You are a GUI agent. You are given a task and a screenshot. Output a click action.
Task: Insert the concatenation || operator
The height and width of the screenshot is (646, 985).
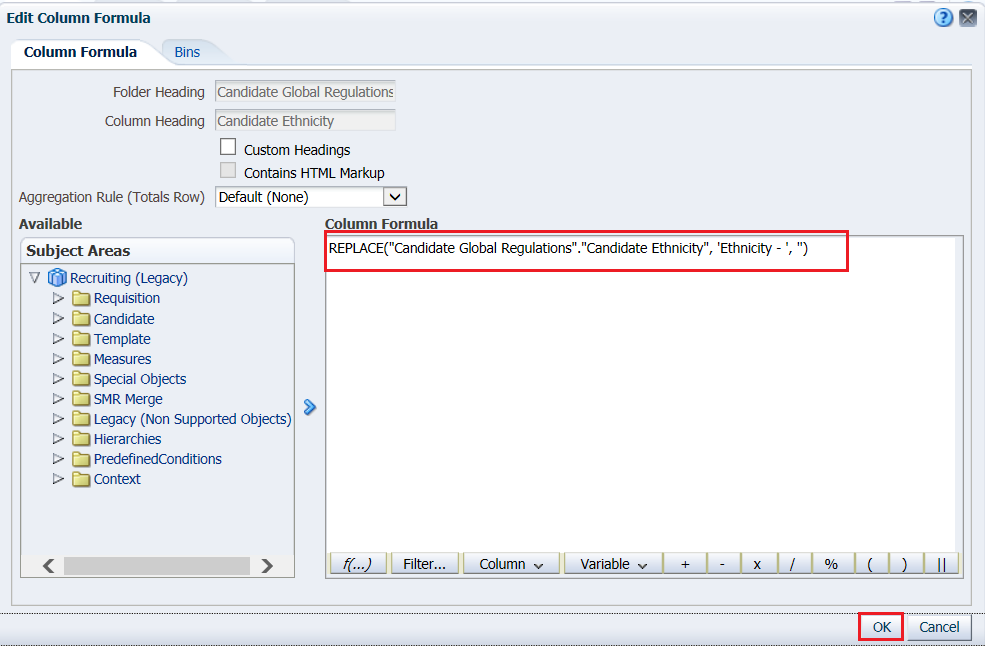point(941,564)
